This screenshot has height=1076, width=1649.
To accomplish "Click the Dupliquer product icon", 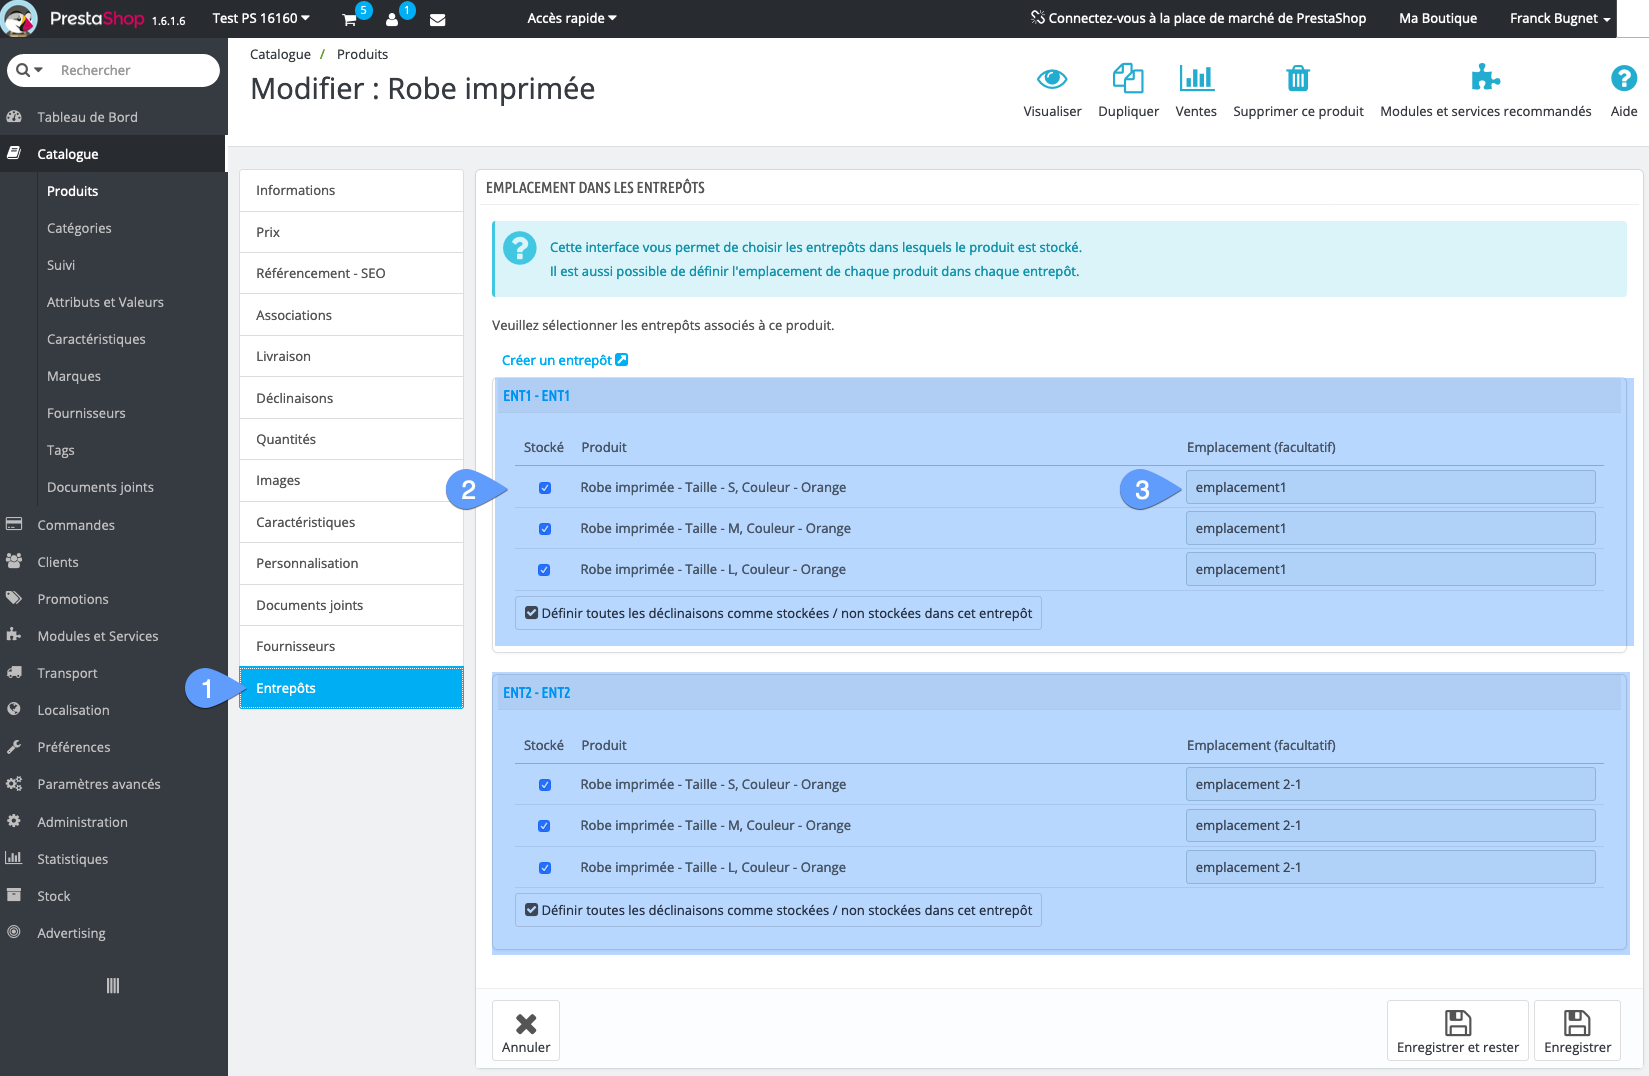I will tap(1128, 79).
